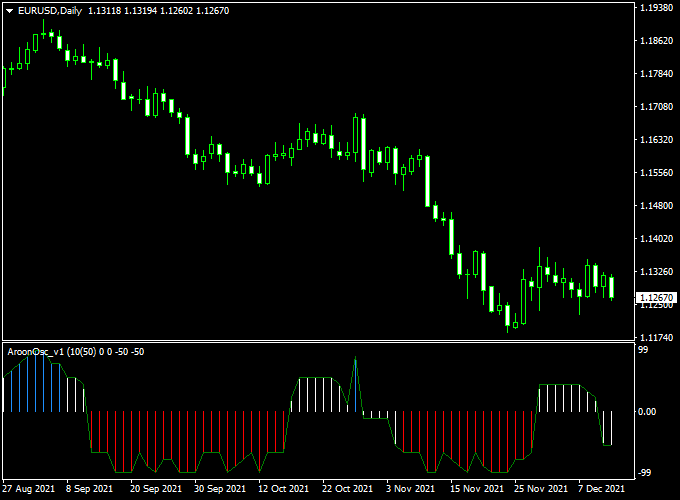This screenshot has height=500, width=680.
Task: Select the last candlestick on the chart
Action: 611,287
